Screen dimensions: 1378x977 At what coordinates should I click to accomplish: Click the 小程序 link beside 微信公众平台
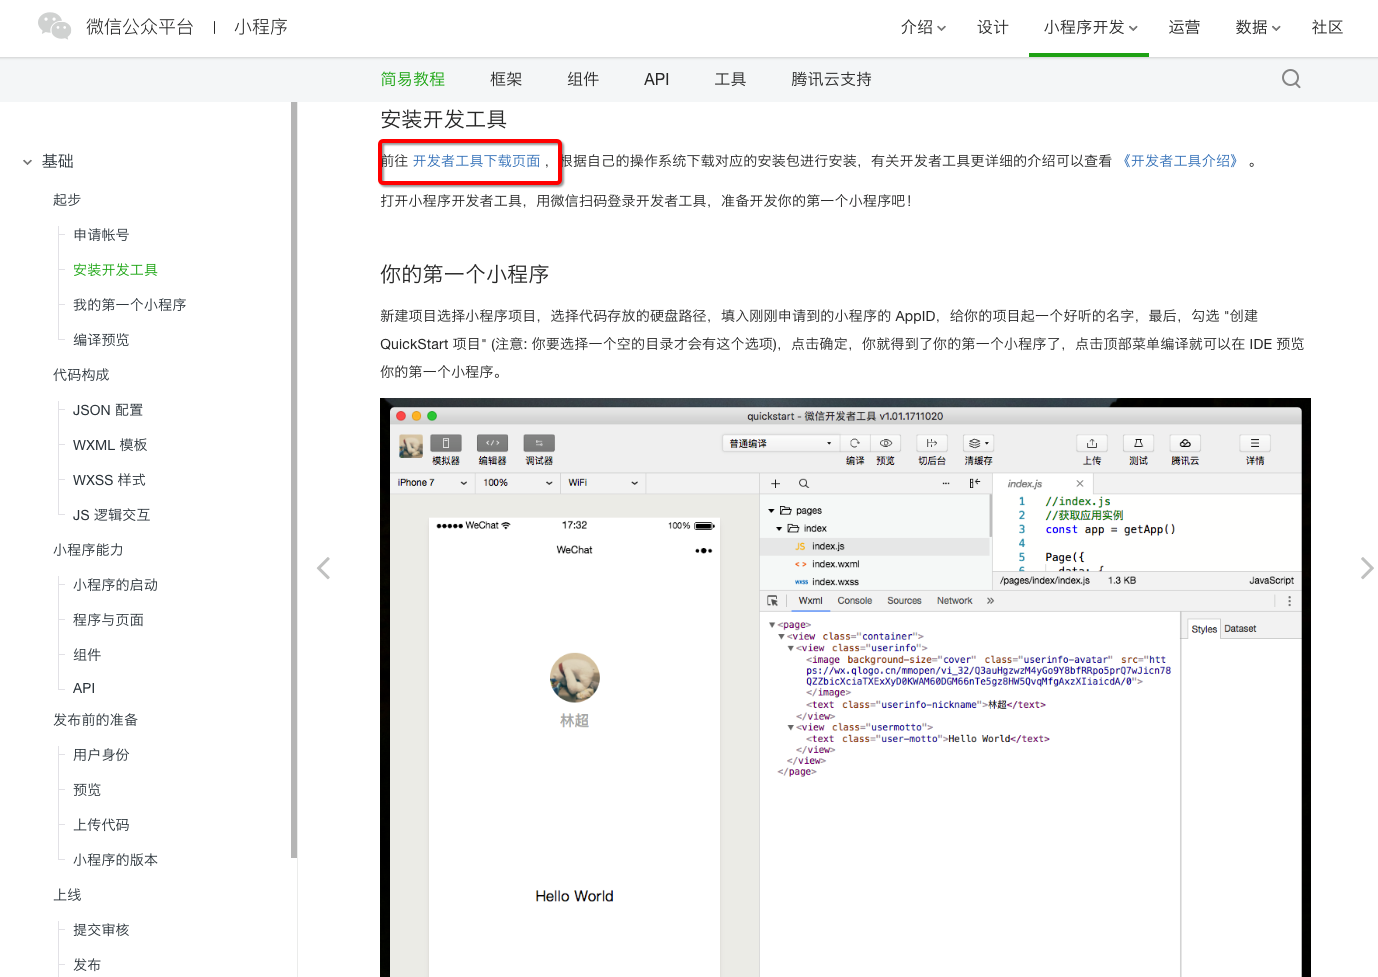tap(261, 27)
